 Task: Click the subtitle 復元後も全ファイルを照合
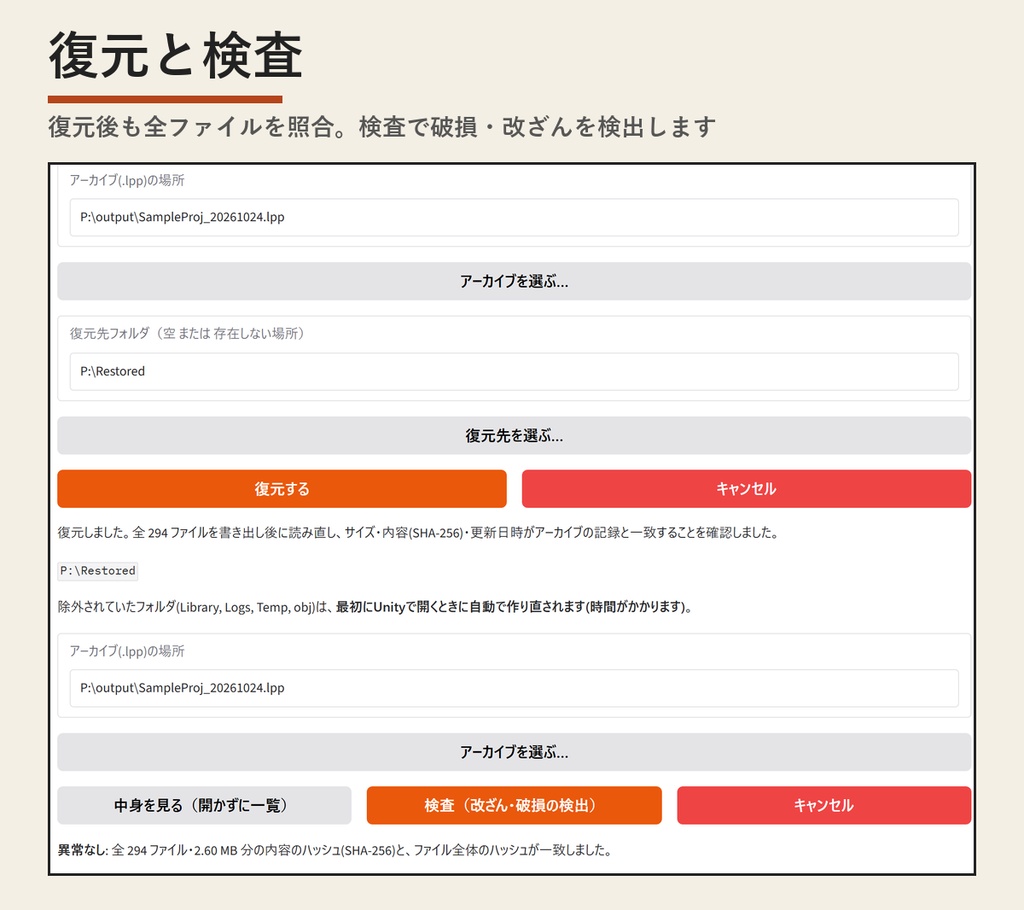[x=382, y=127]
